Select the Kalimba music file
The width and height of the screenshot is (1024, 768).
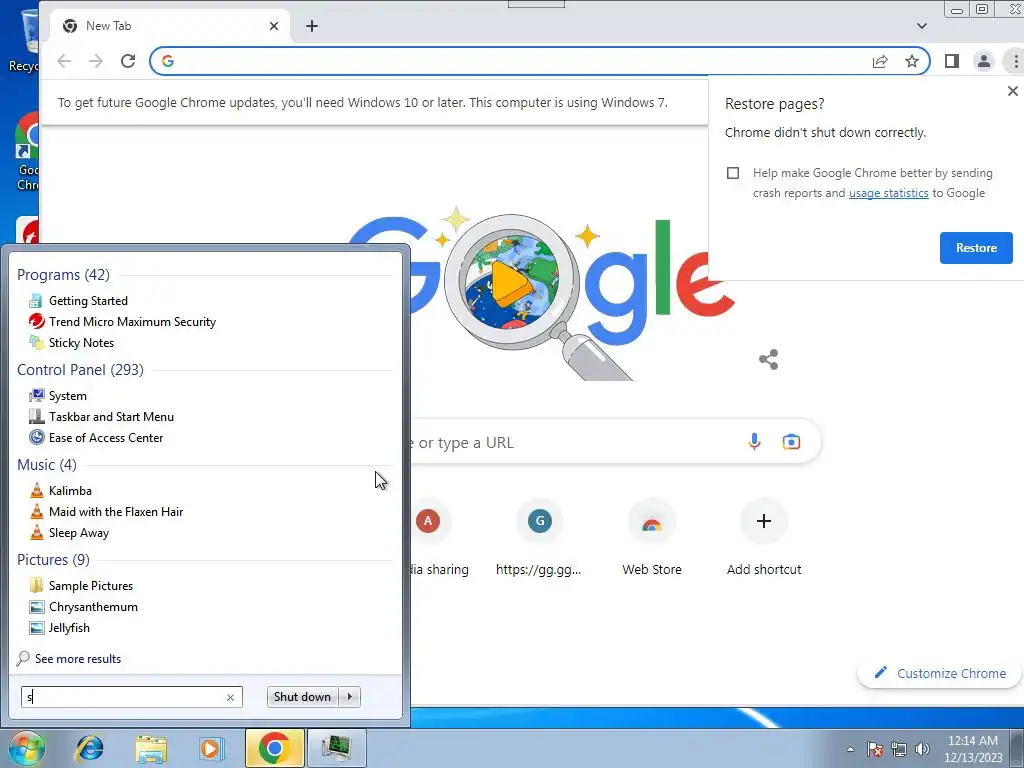[x=60, y=491]
